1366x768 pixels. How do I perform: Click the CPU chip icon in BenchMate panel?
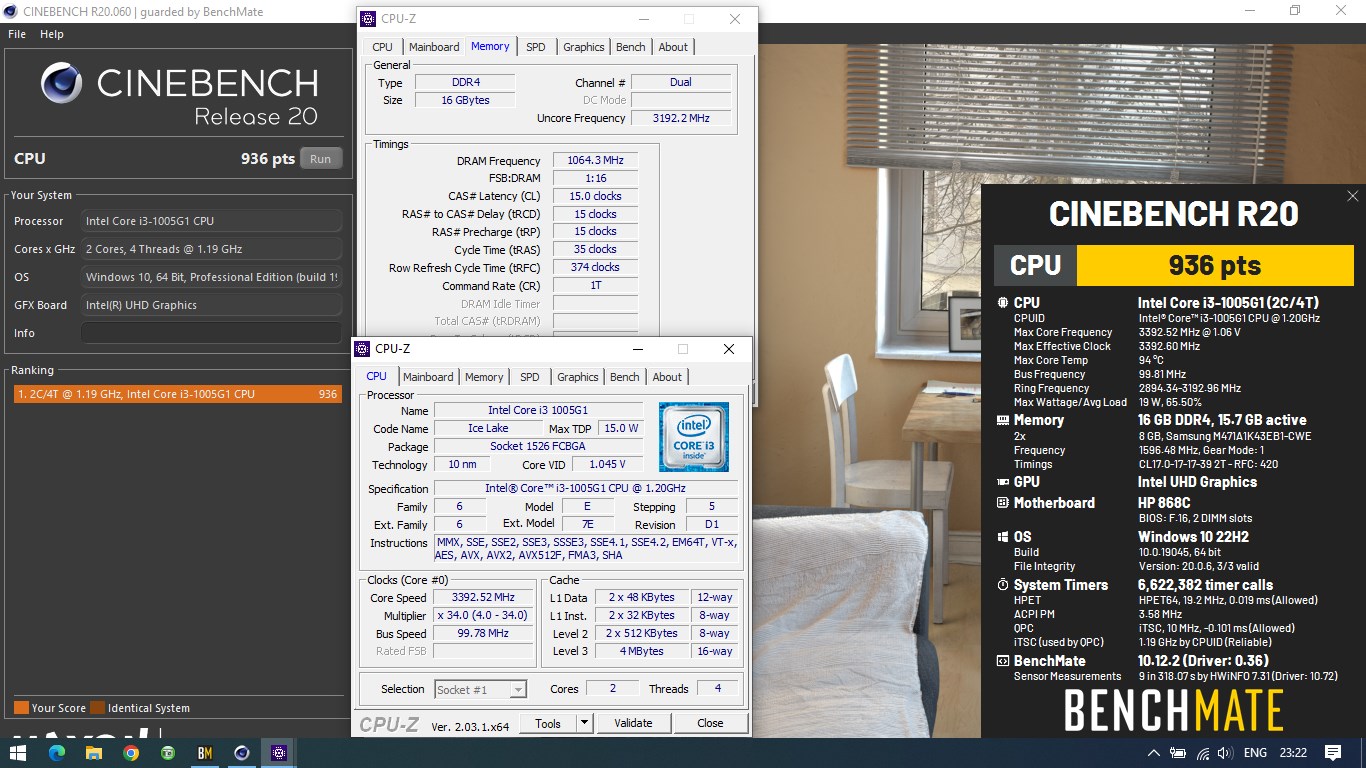(x=1003, y=303)
